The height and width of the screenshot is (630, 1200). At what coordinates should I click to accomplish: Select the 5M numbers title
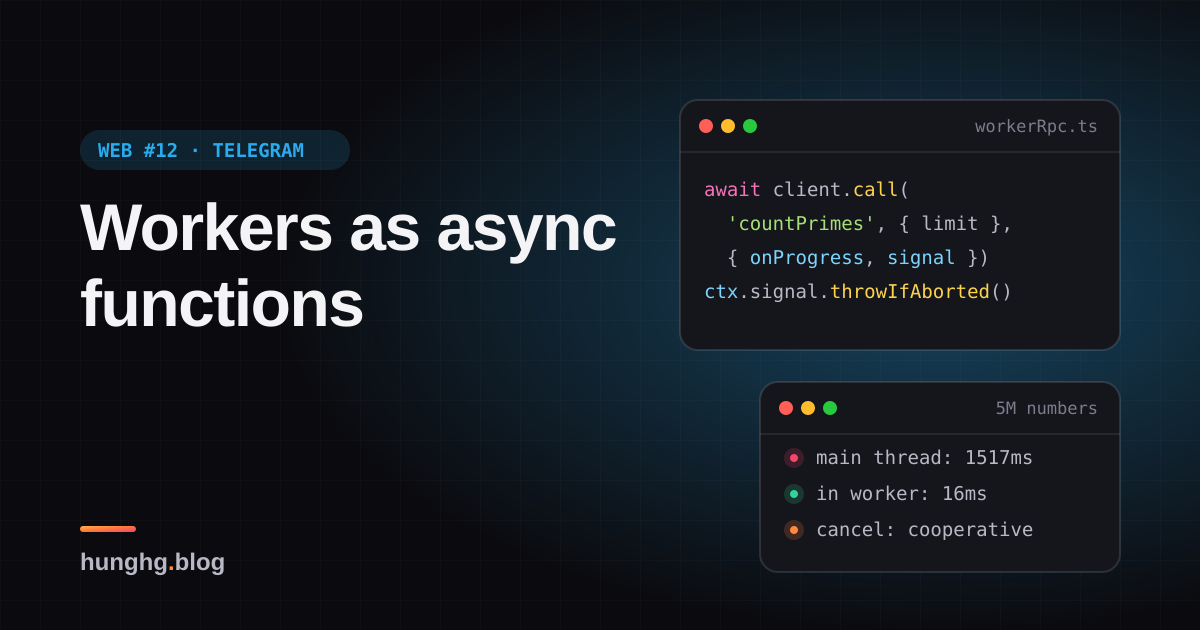1046,408
